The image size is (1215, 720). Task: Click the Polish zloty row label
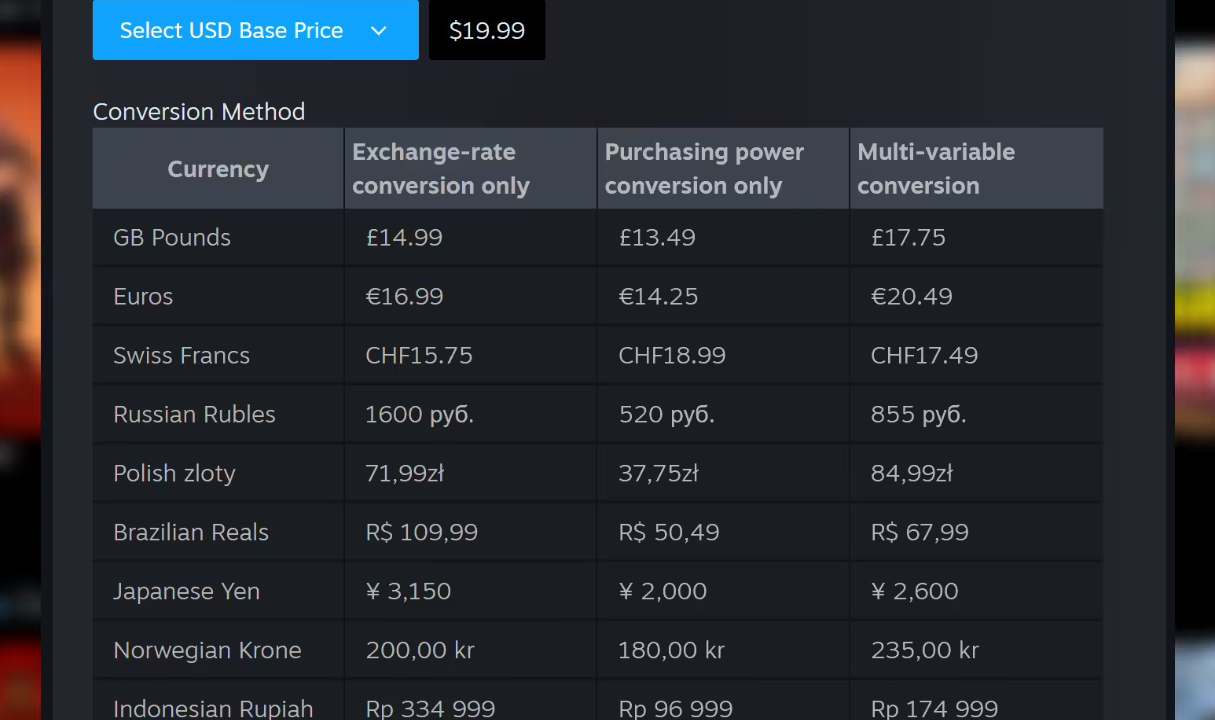[174, 474]
